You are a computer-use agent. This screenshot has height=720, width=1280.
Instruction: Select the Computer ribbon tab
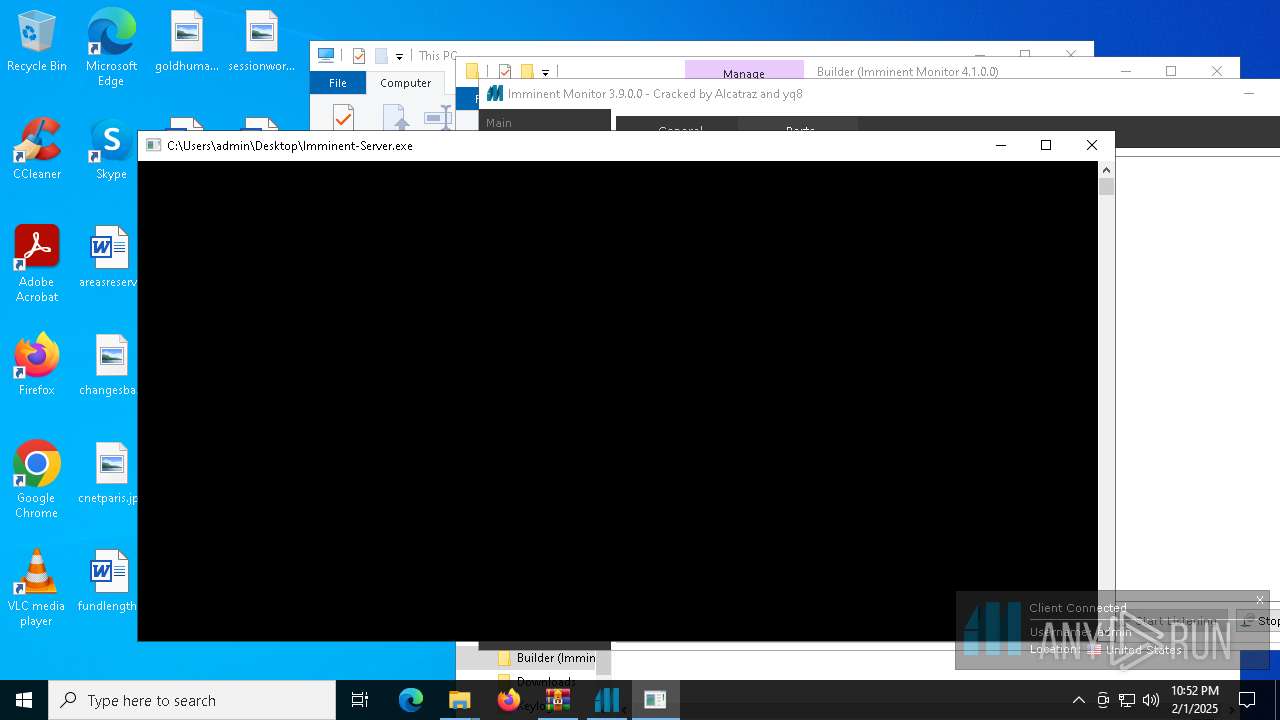405,83
